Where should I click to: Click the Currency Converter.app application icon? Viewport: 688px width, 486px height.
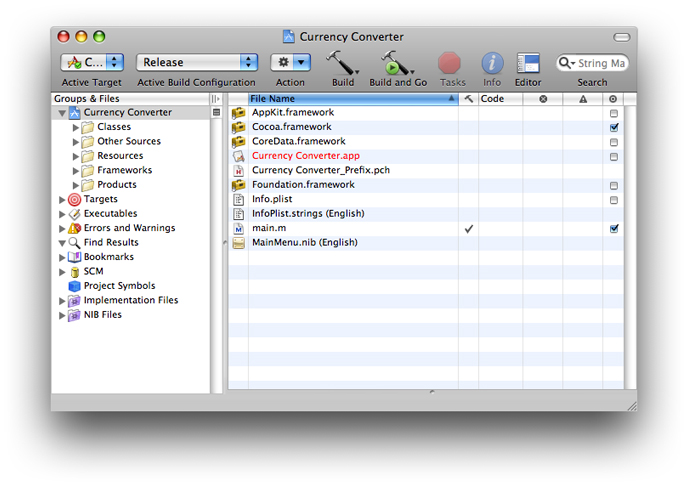click(239, 156)
